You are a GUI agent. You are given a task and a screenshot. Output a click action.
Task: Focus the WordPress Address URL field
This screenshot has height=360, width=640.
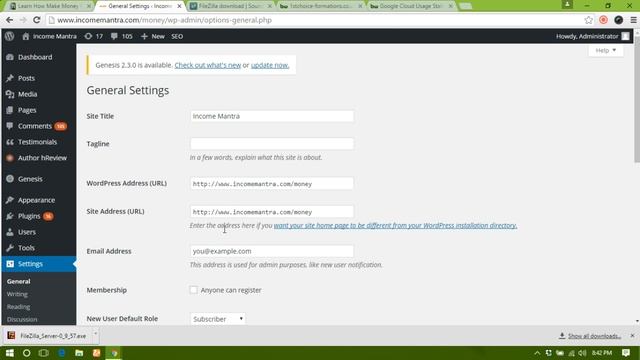coord(272,183)
